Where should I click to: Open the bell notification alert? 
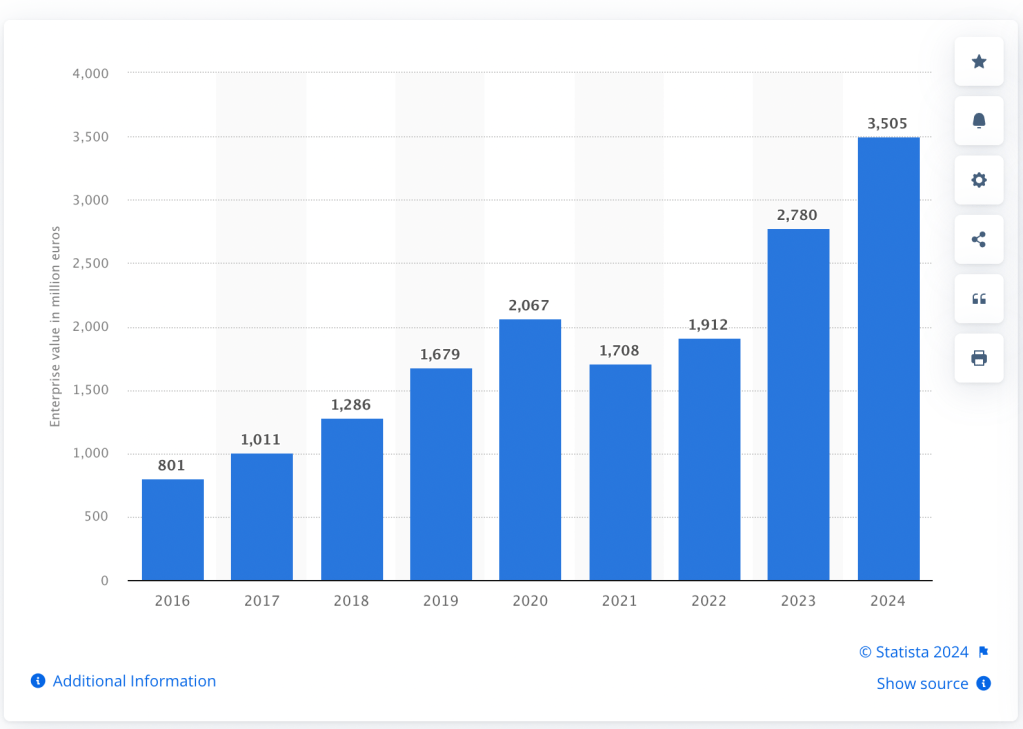point(979,121)
